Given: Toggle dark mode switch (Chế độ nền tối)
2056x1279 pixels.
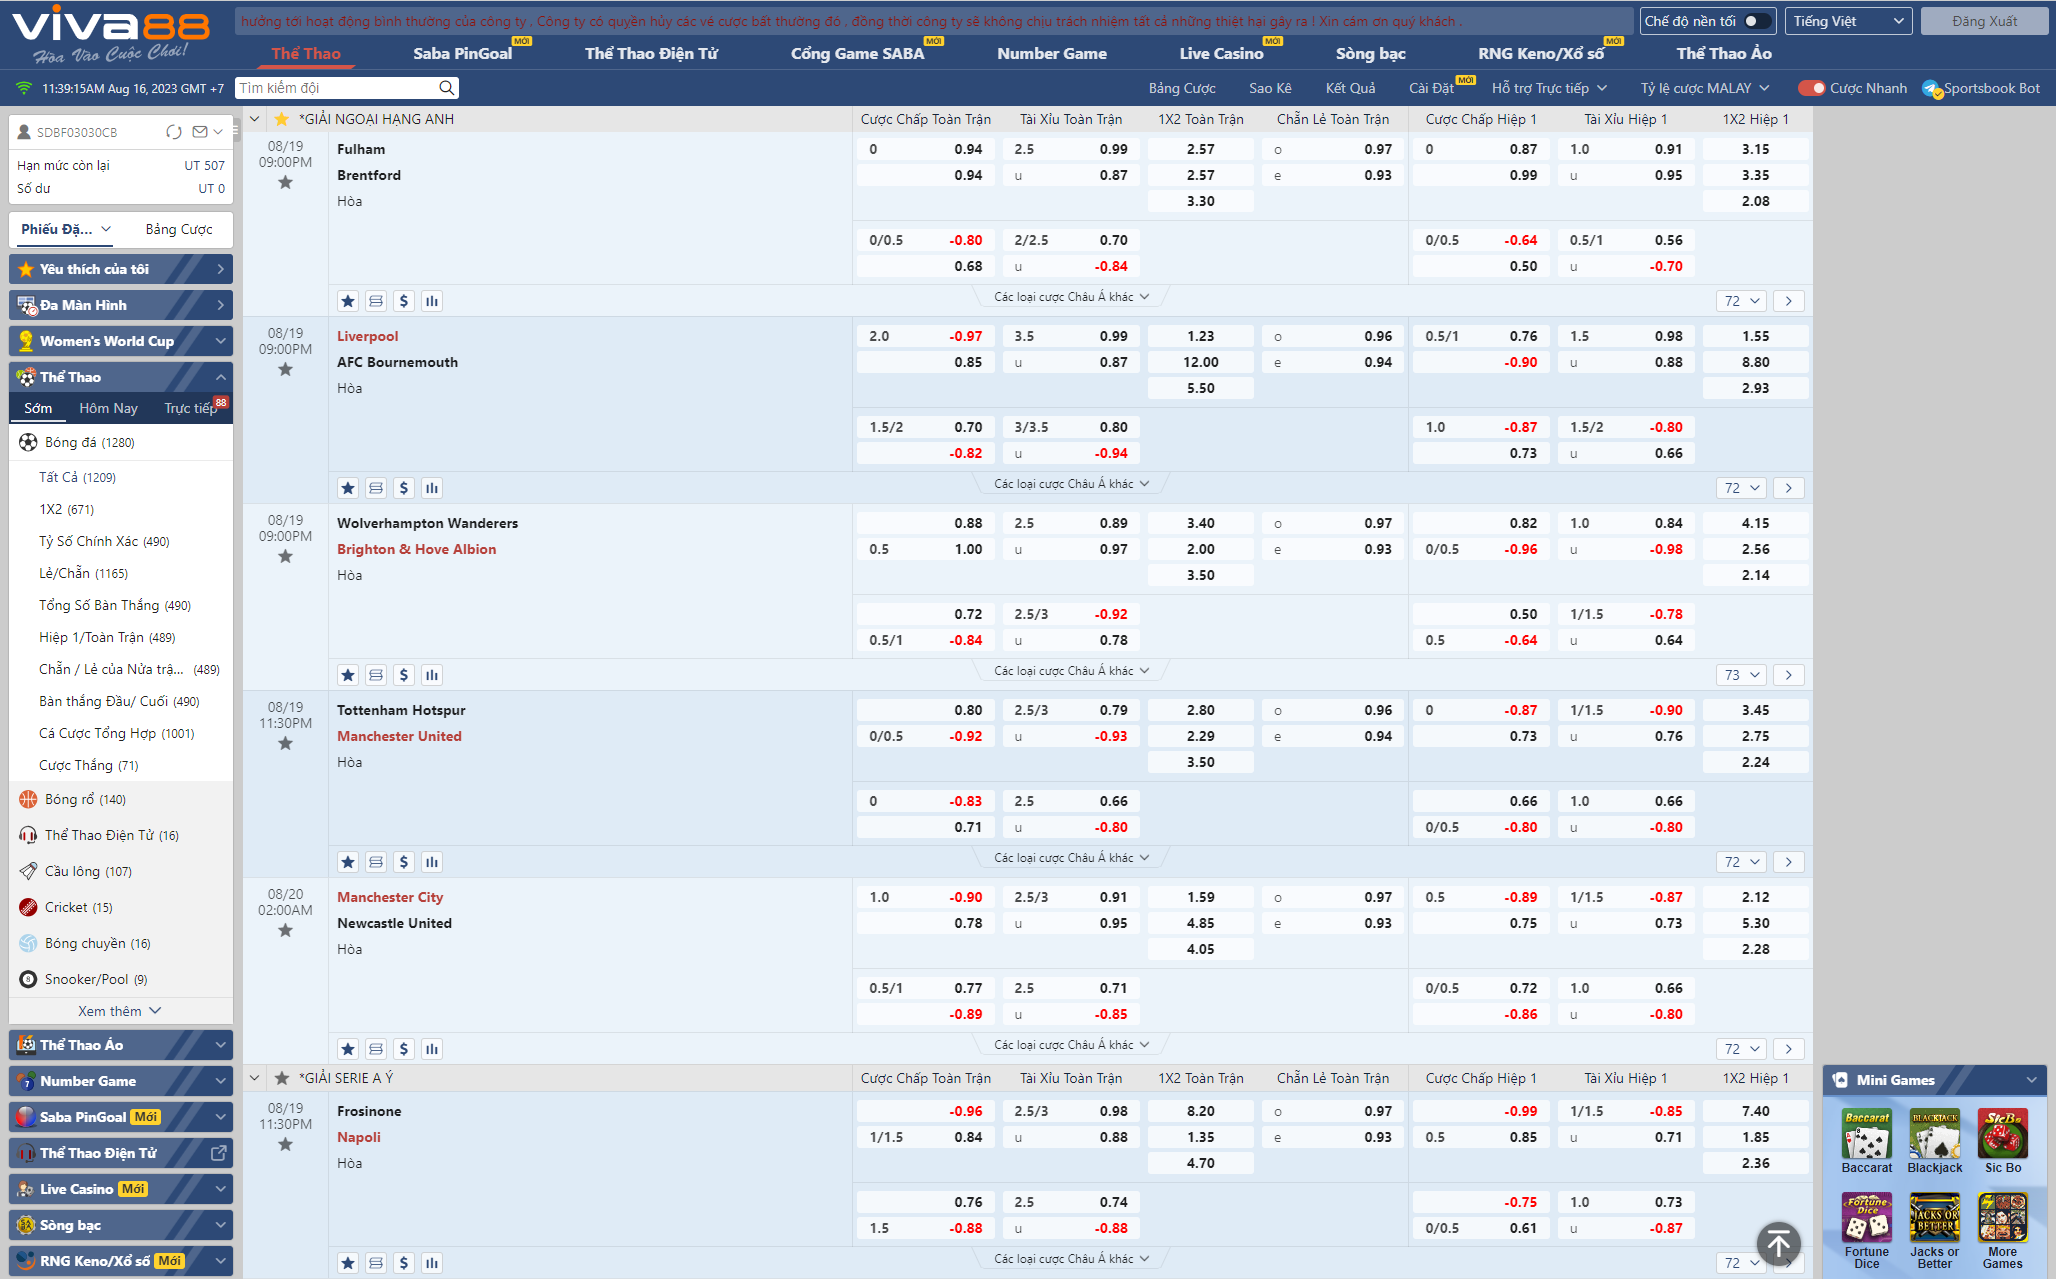Looking at the screenshot, I should (x=1757, y=21).
